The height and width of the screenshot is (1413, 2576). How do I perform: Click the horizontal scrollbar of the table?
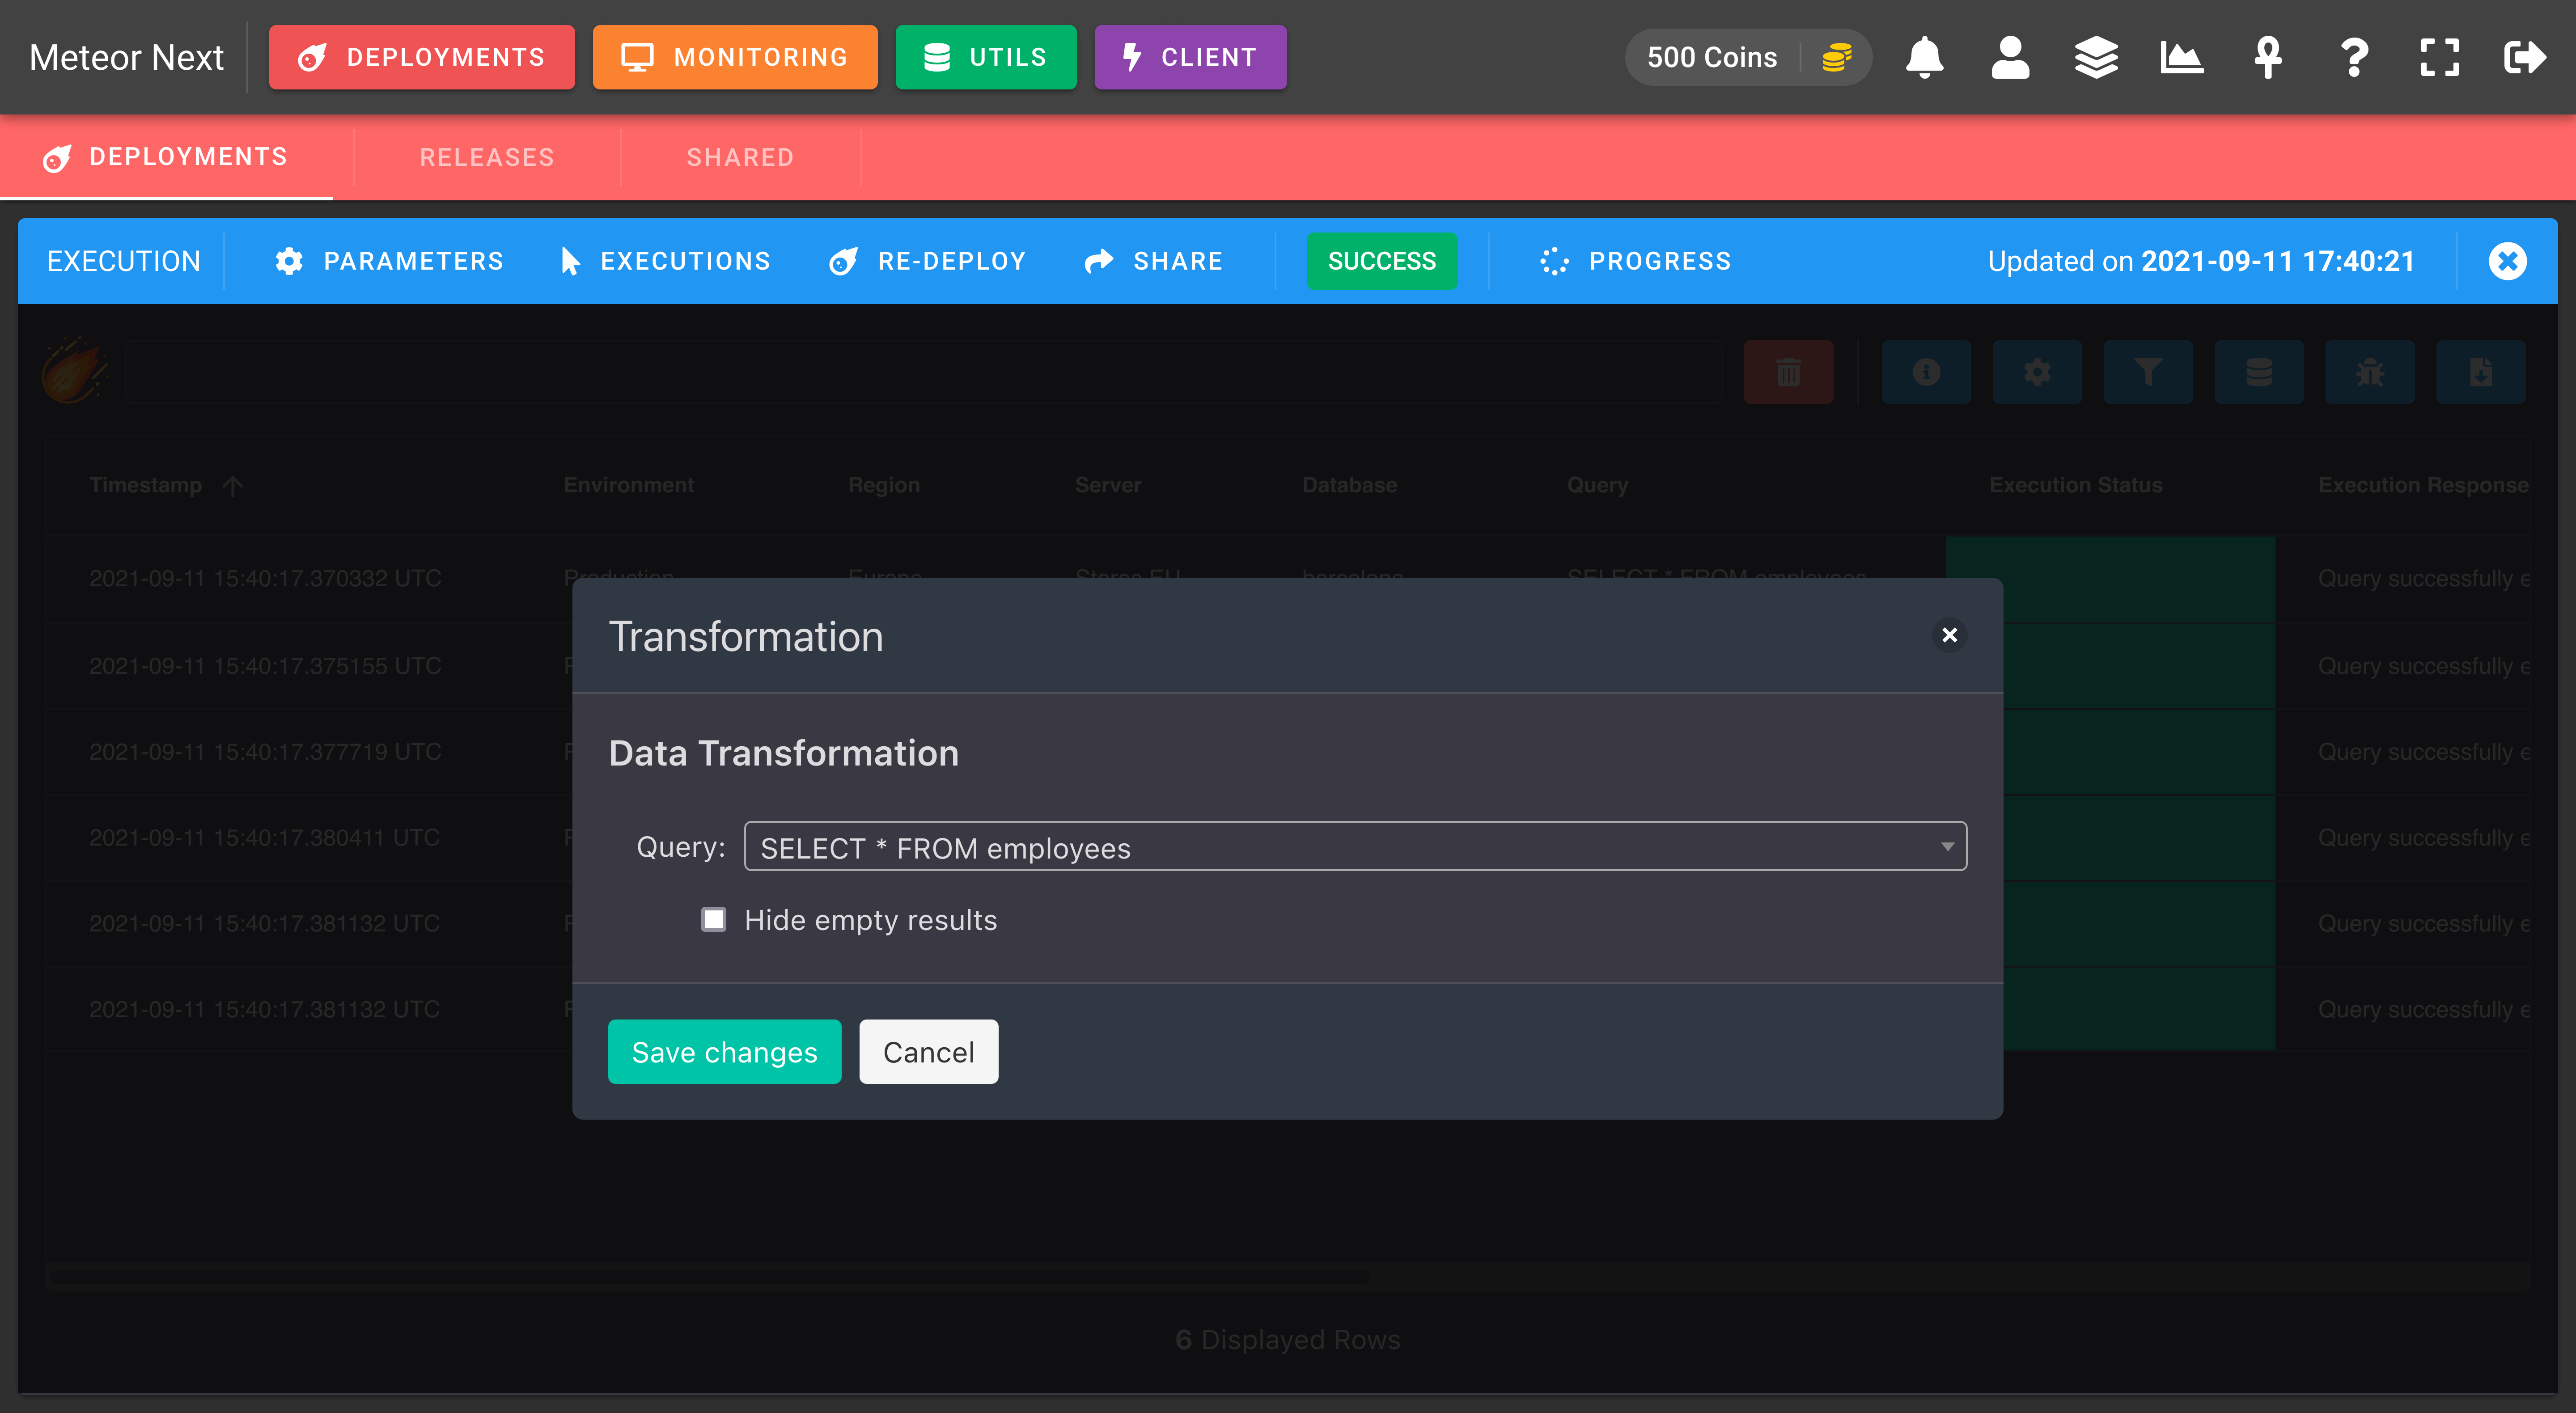(x=708, y=1276)
